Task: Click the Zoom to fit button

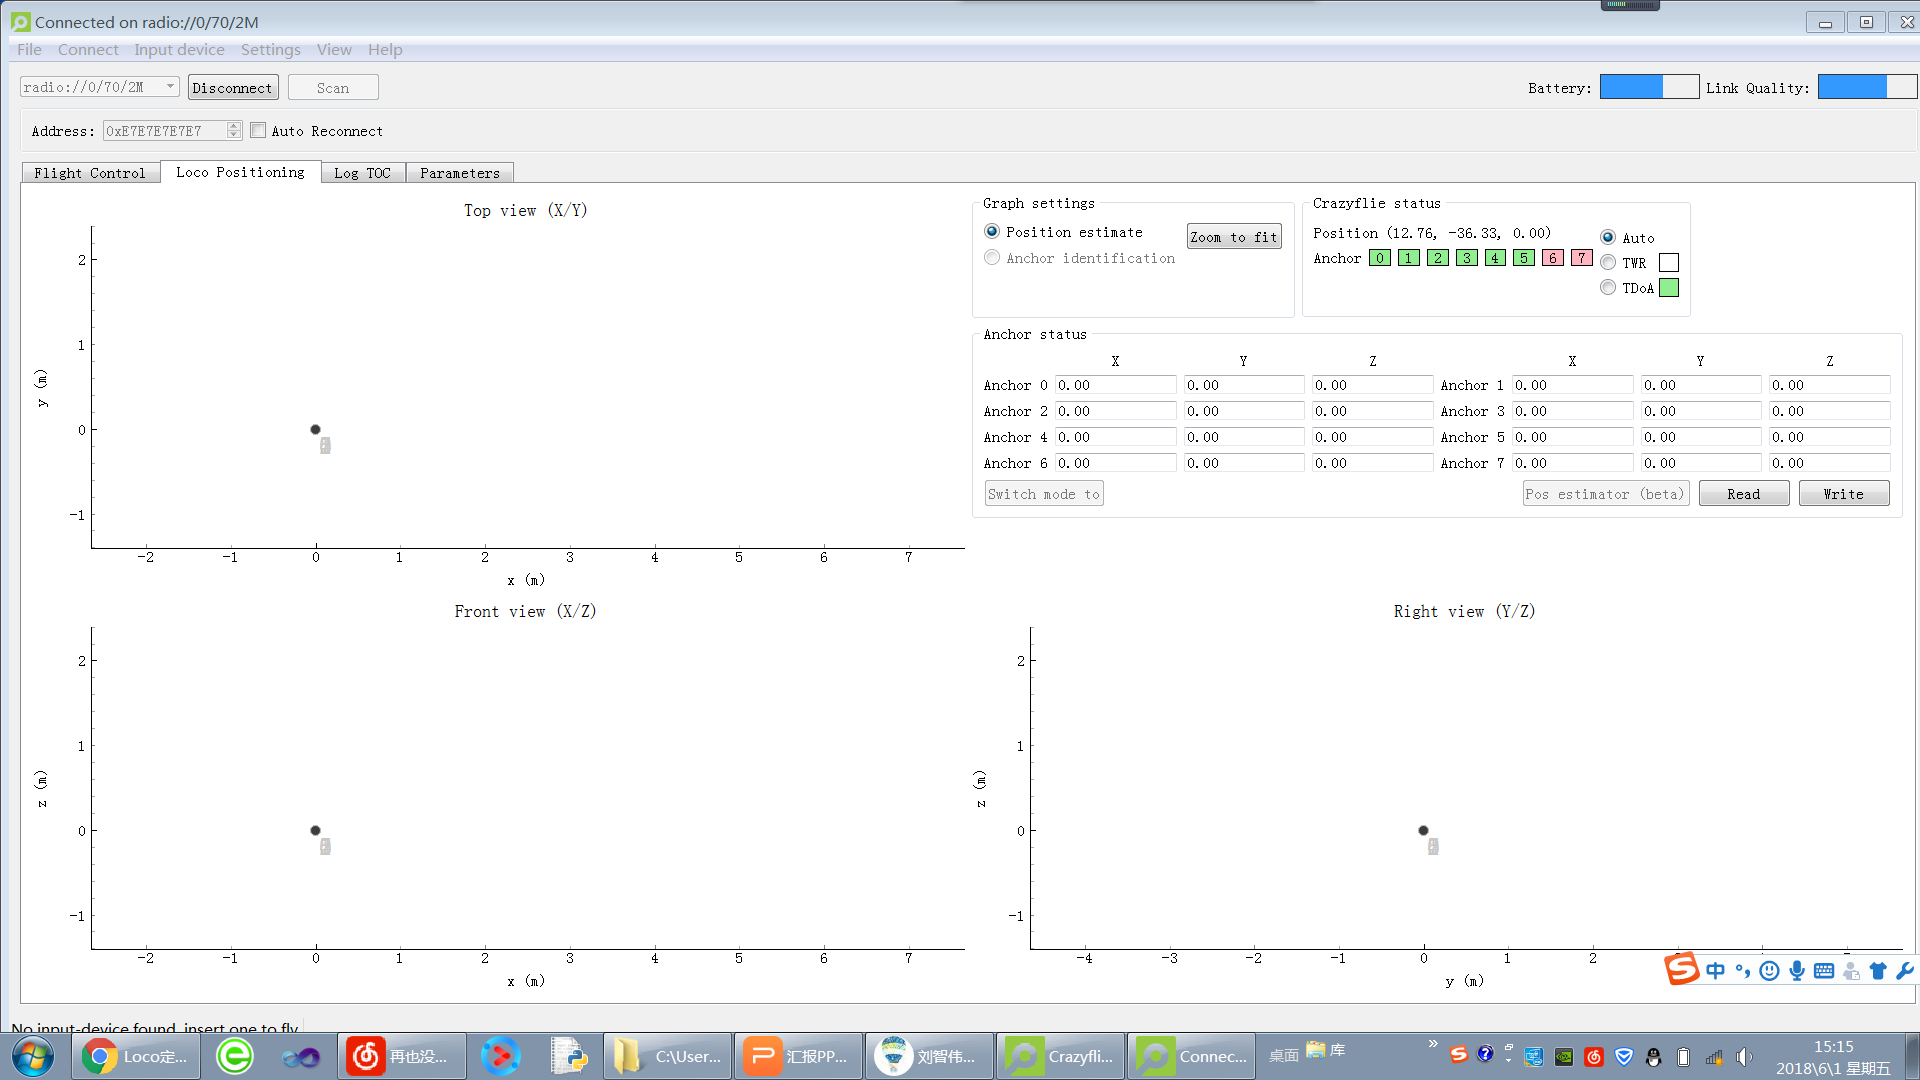Action: point(1233,236)
